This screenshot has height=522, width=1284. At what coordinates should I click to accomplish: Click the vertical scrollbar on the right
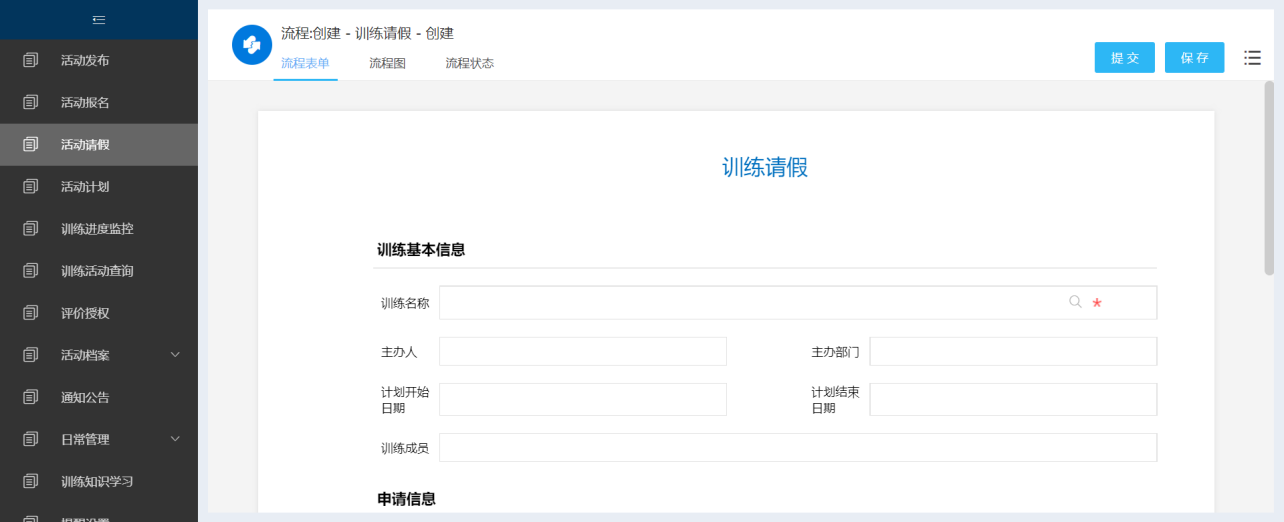[x=1269, y=178]
